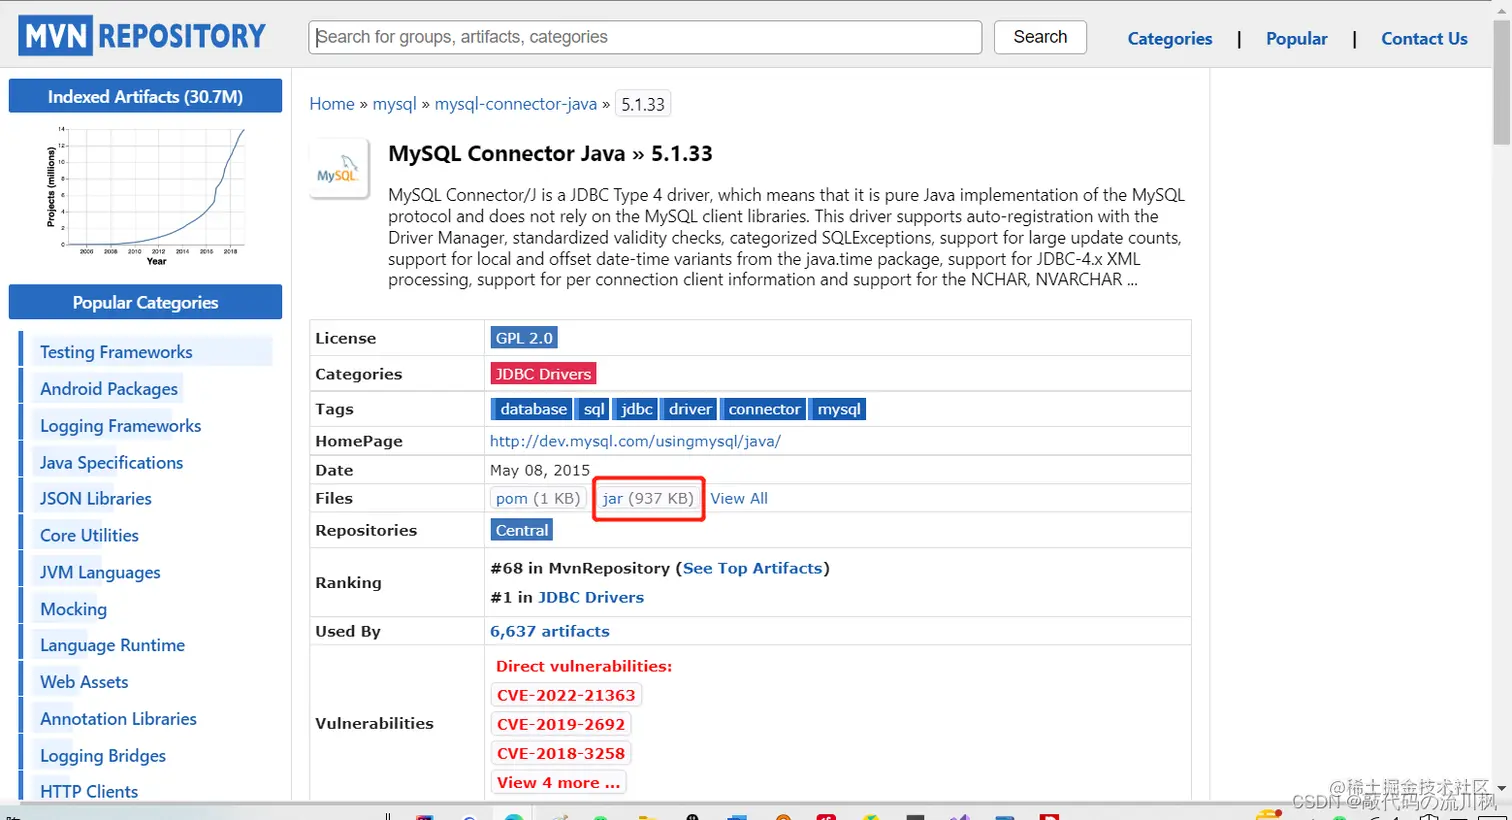Click View All files link
This screenshot has height=820, width=1512.
pos(739,498)
